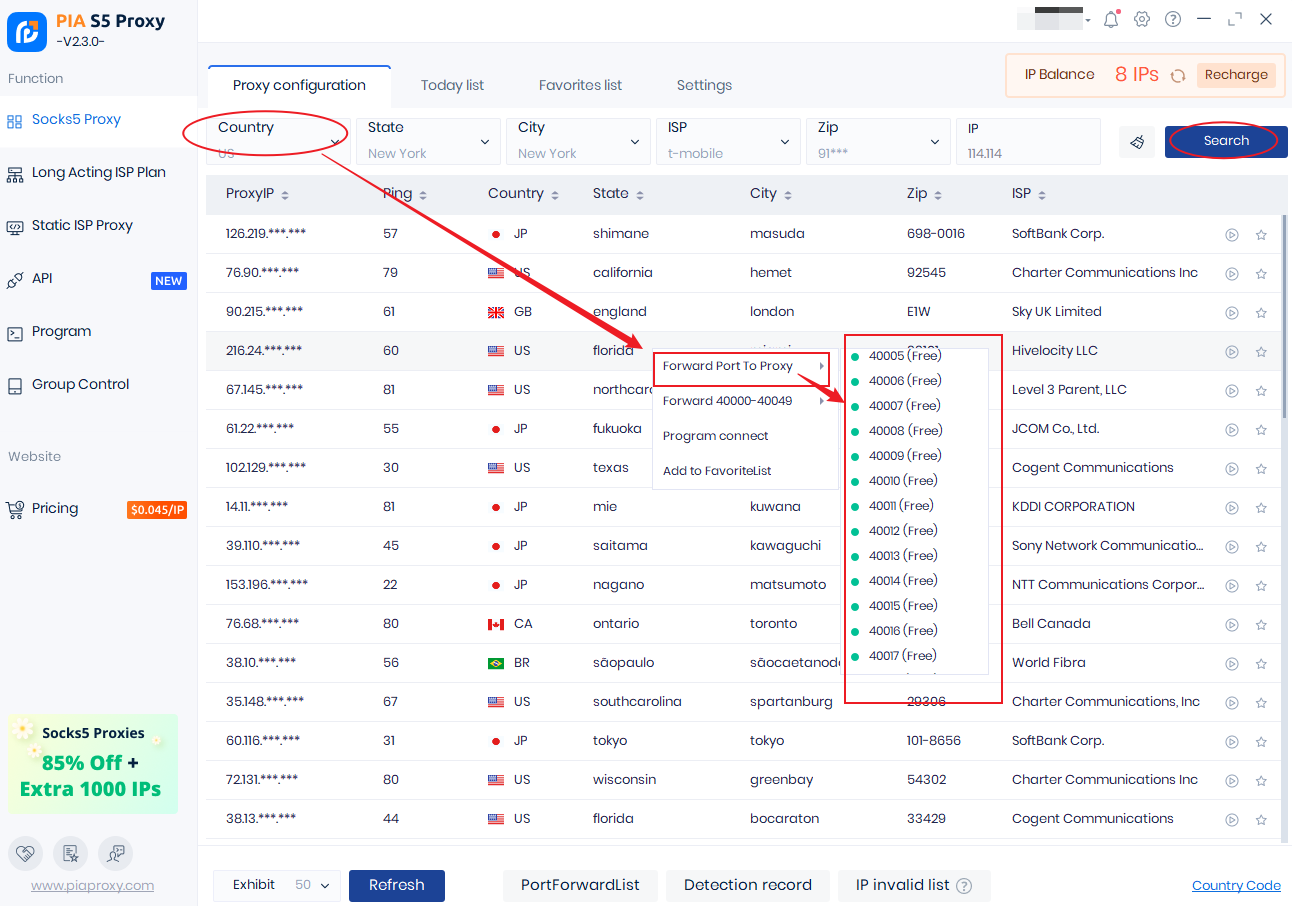Viewport: 1292px width, 906px height.
Task: Click the help question mark icon
Action: (1173, 19)
